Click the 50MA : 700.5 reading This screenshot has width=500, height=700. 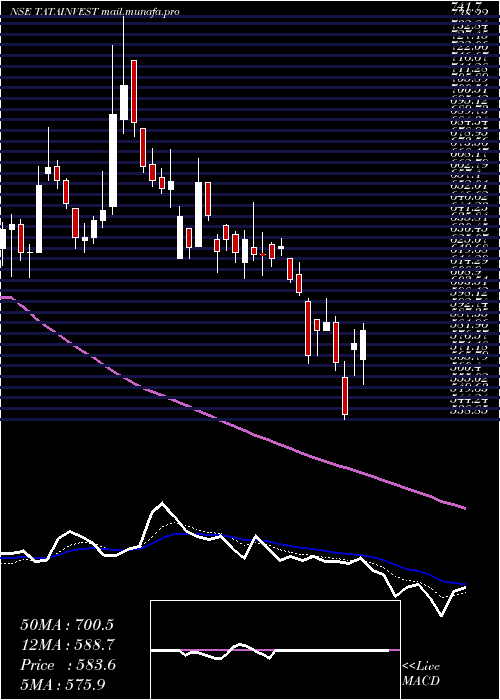(67, 625)
